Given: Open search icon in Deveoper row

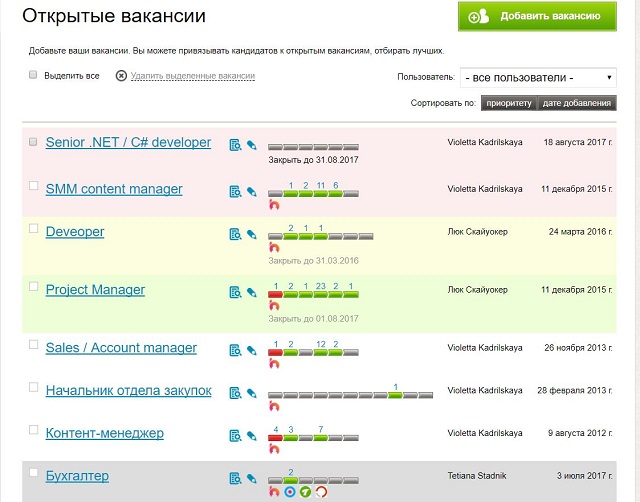Looking at the screenshot, I should click(235, 234).
